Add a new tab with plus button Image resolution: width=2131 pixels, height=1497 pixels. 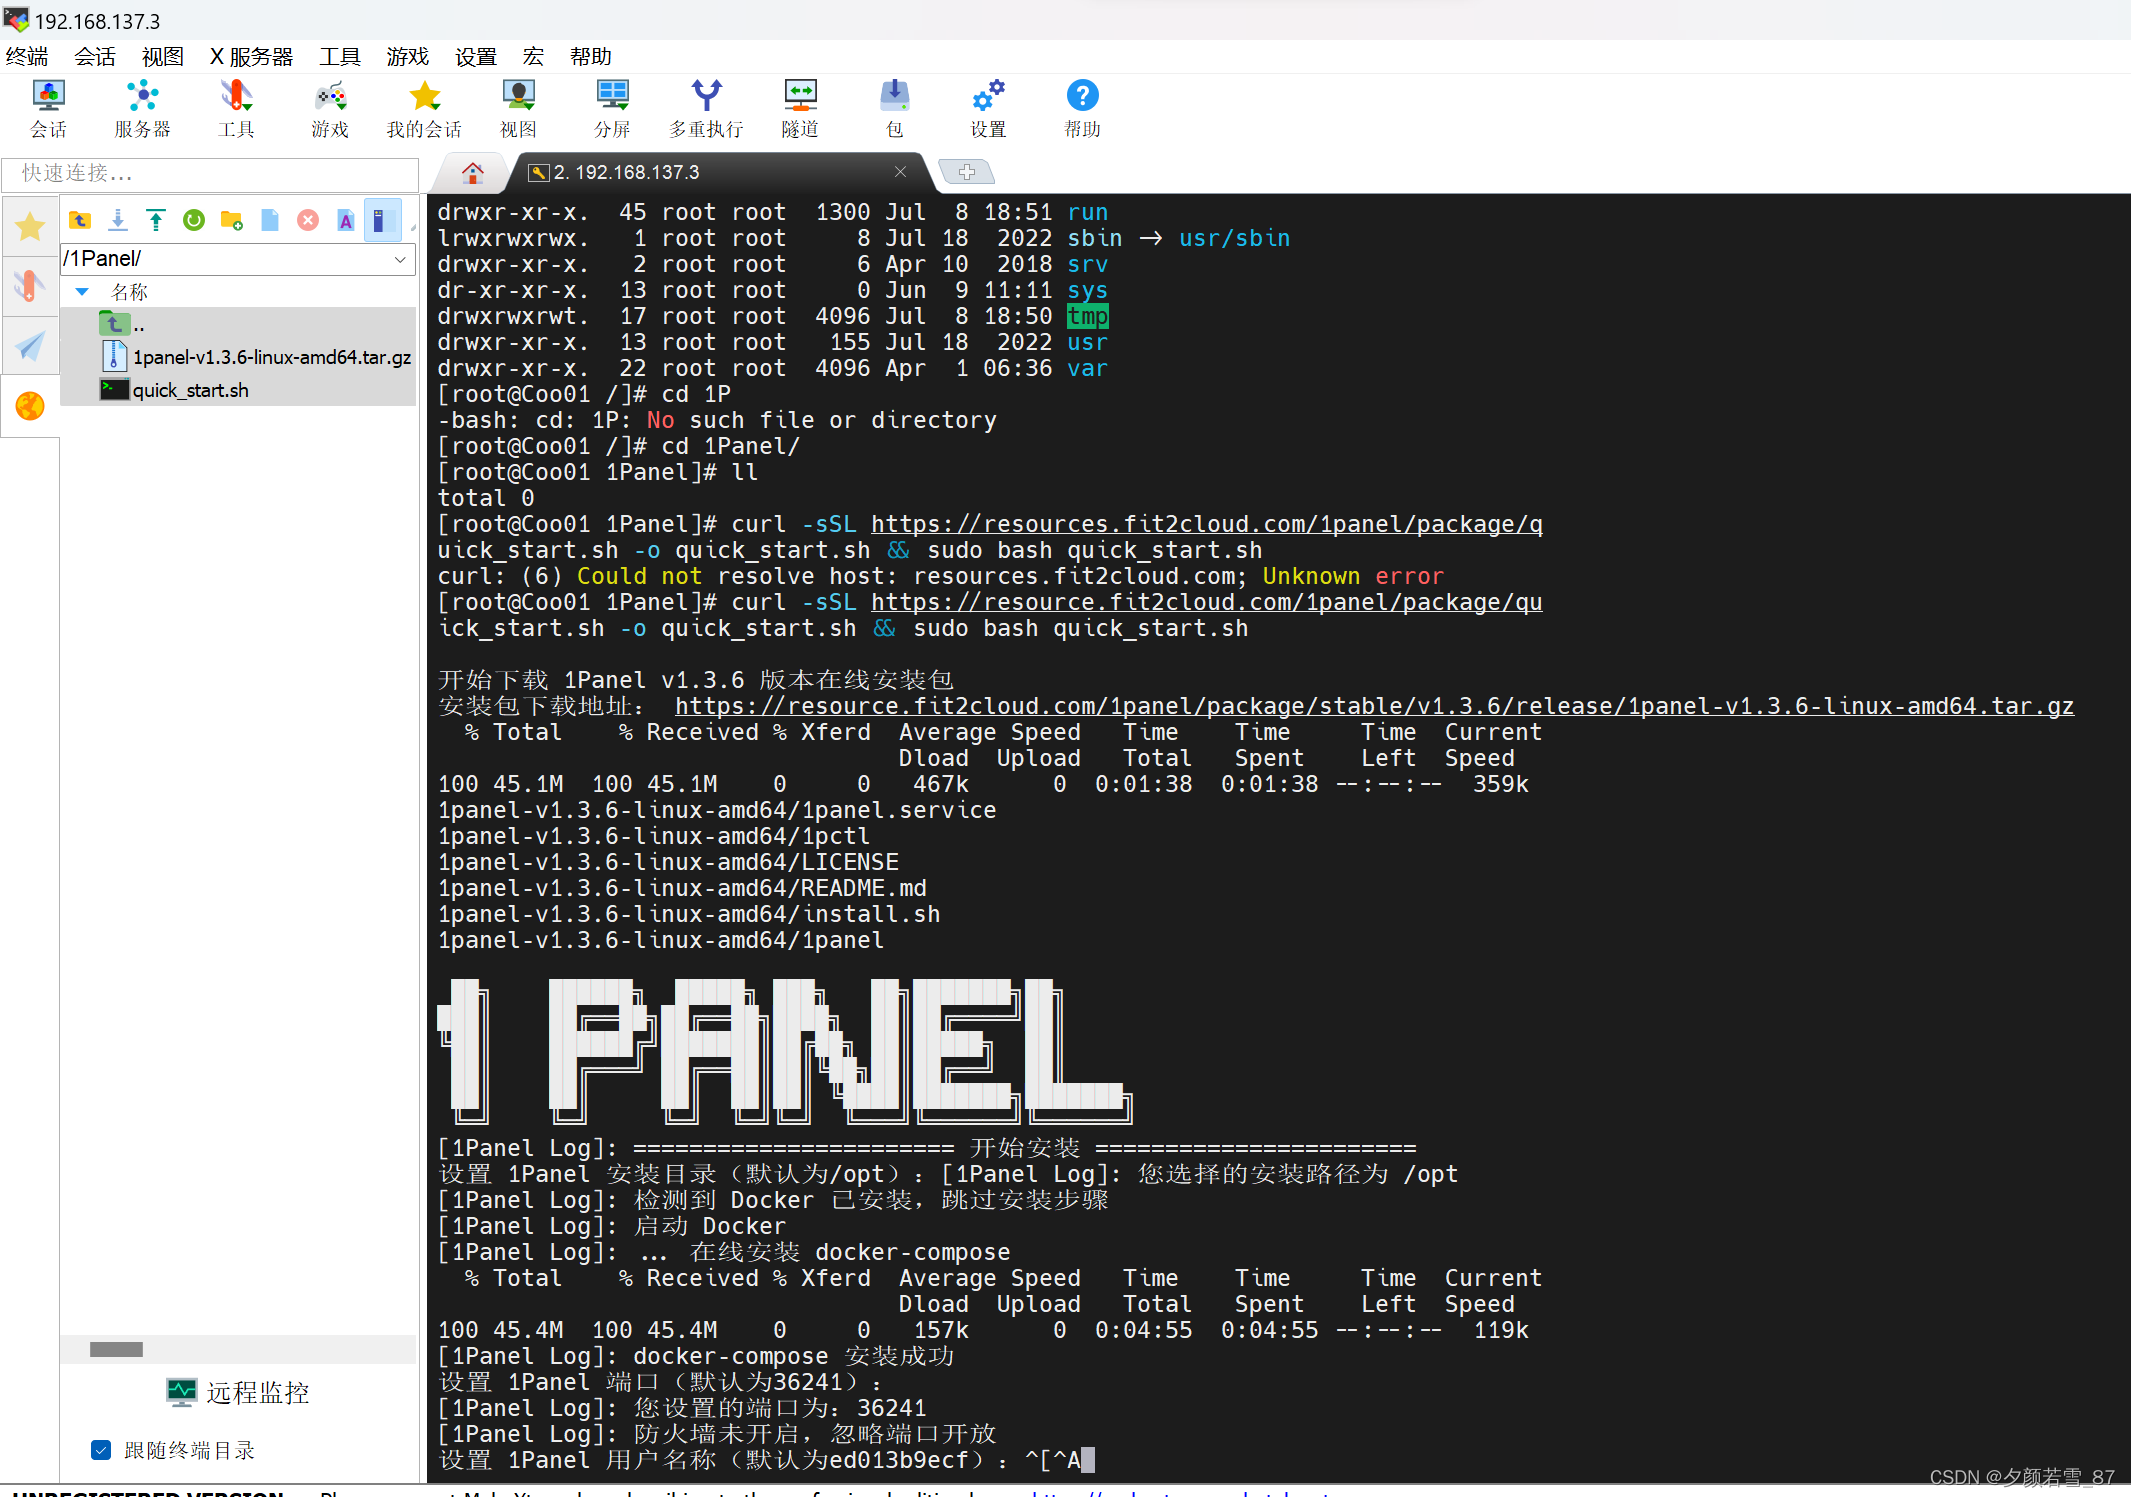(x=966, y=172)
